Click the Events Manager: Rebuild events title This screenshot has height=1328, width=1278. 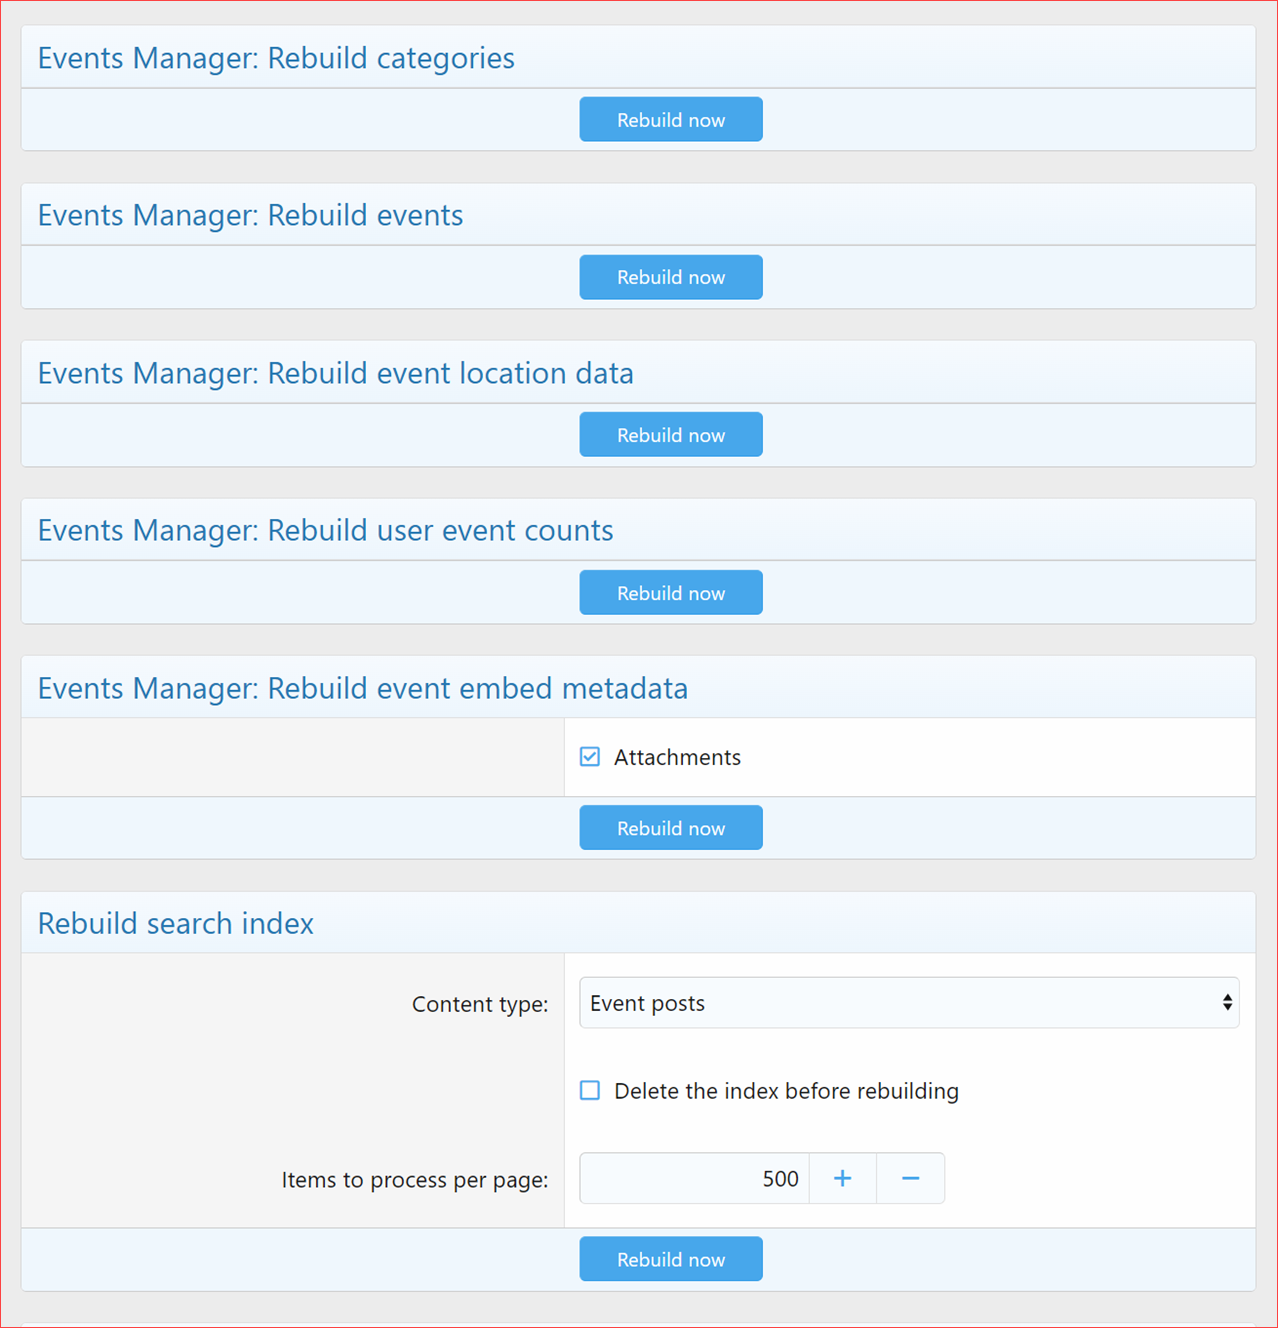point(249,215)
